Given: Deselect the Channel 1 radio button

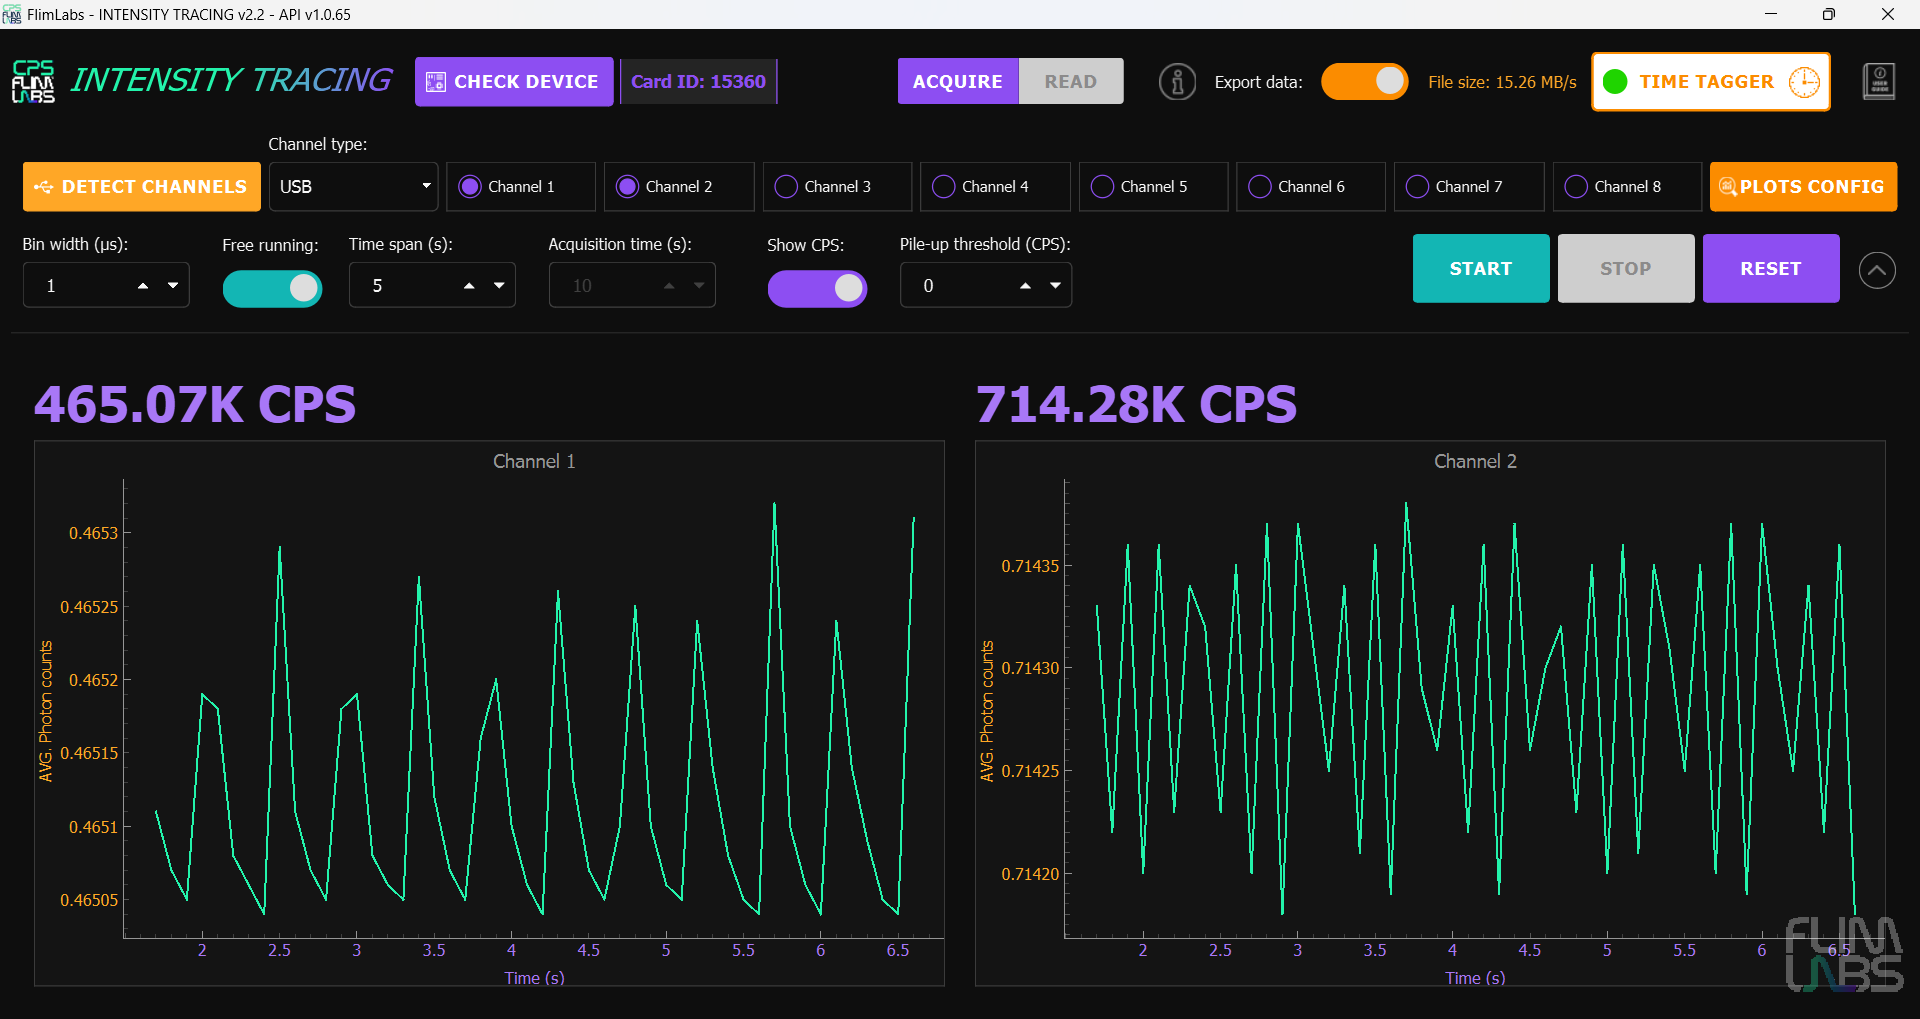Looking at the screenshot, I should (470, 187).
